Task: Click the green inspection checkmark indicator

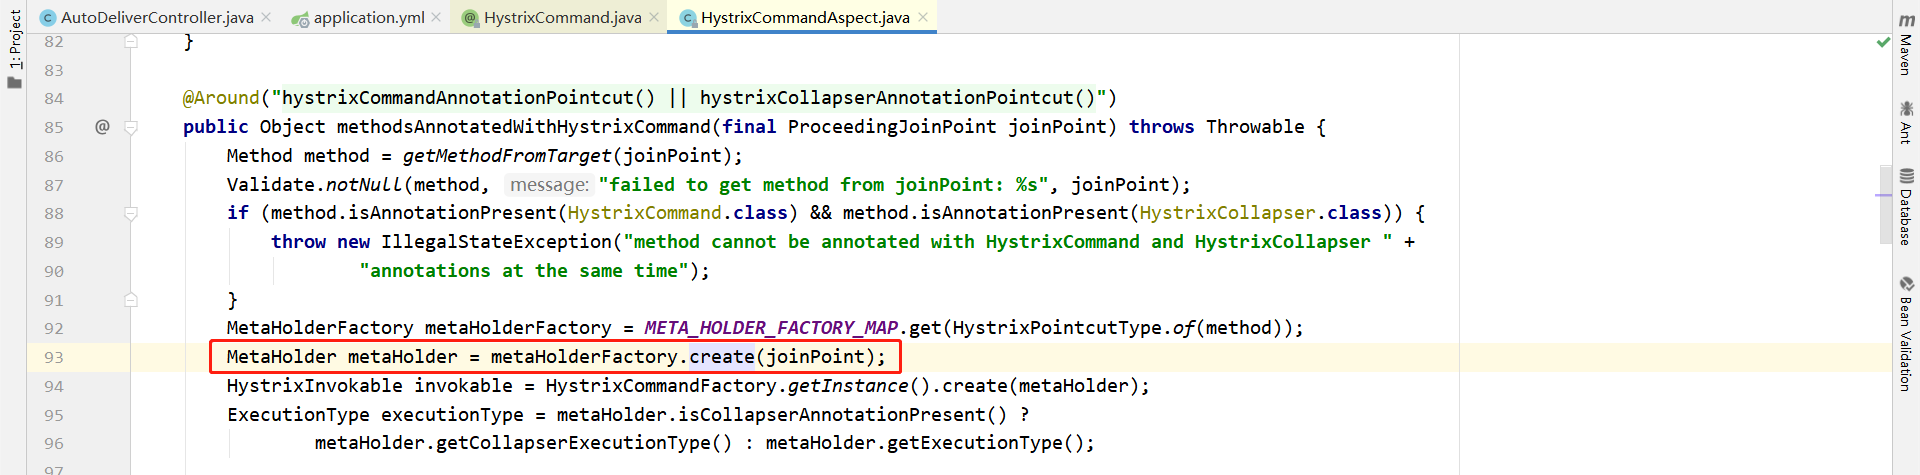Action: coord(1883,42)
